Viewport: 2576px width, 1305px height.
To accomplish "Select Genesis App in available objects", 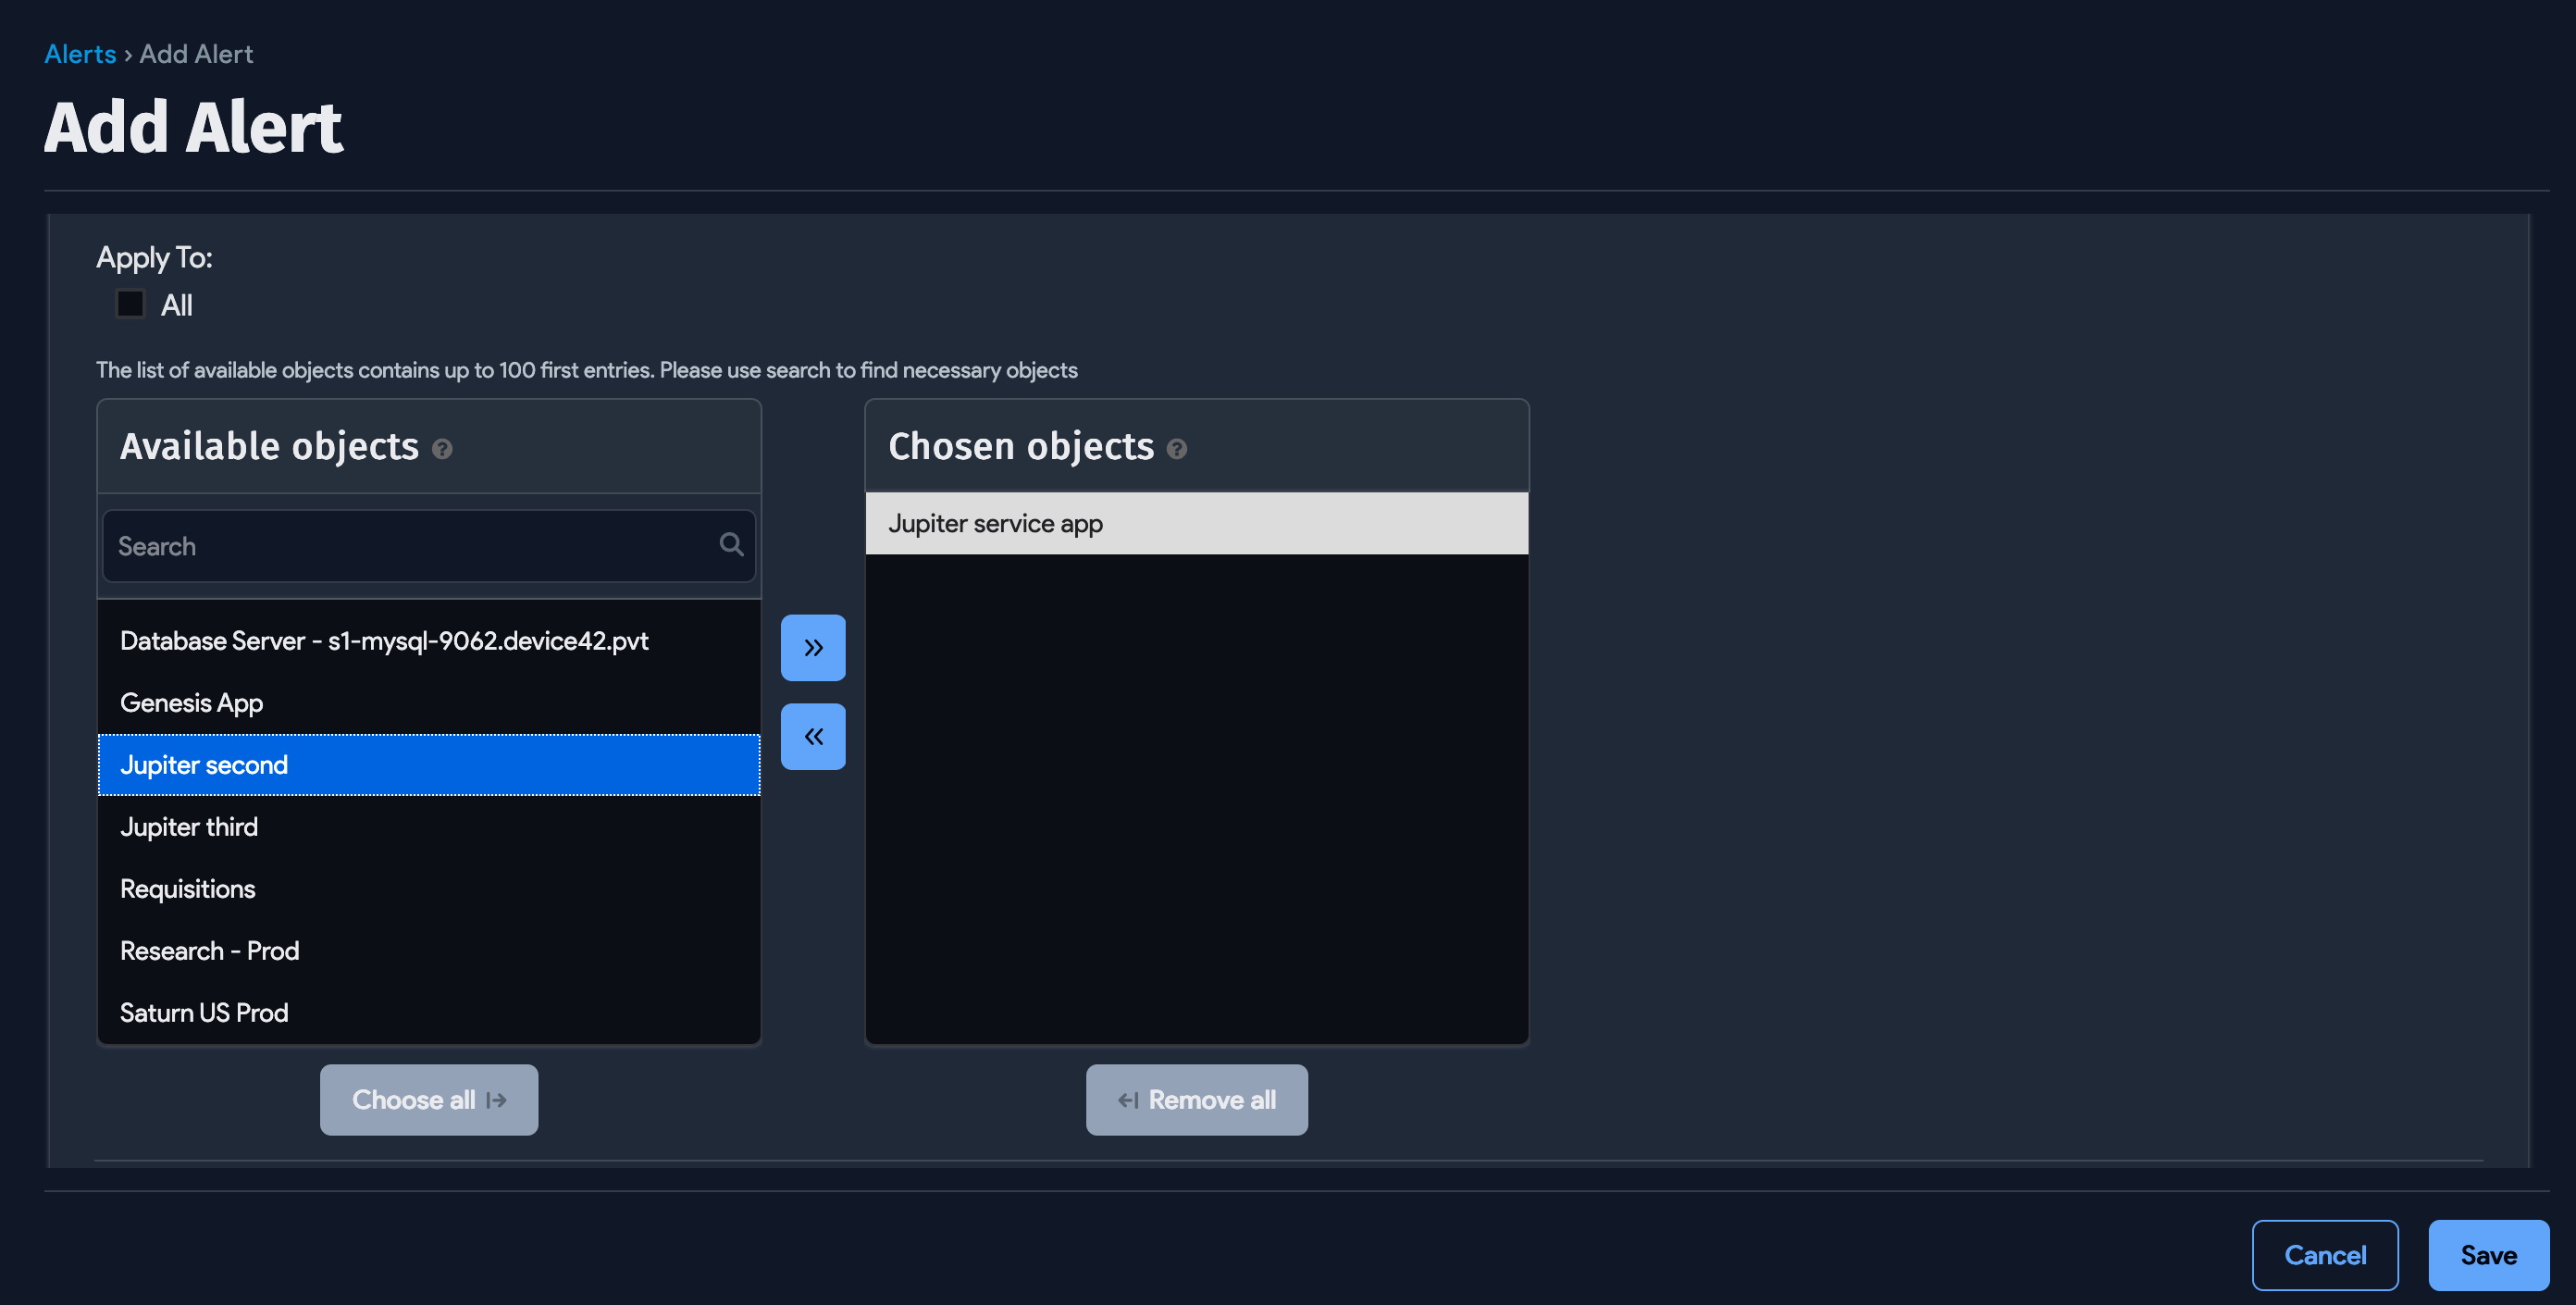I will (x=191, y=702).
